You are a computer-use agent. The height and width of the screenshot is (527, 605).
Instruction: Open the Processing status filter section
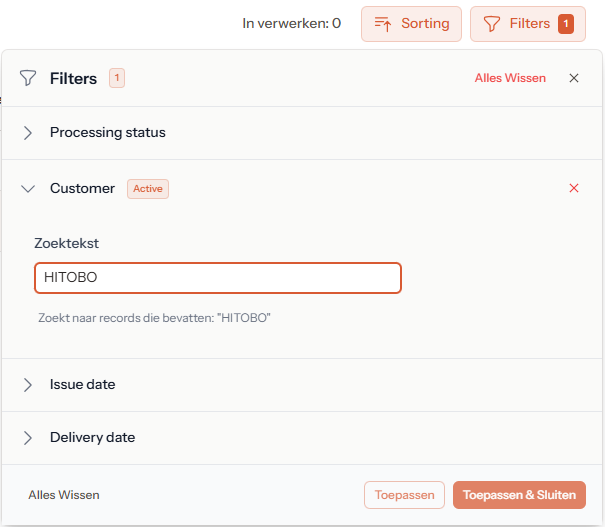(108, 133)
